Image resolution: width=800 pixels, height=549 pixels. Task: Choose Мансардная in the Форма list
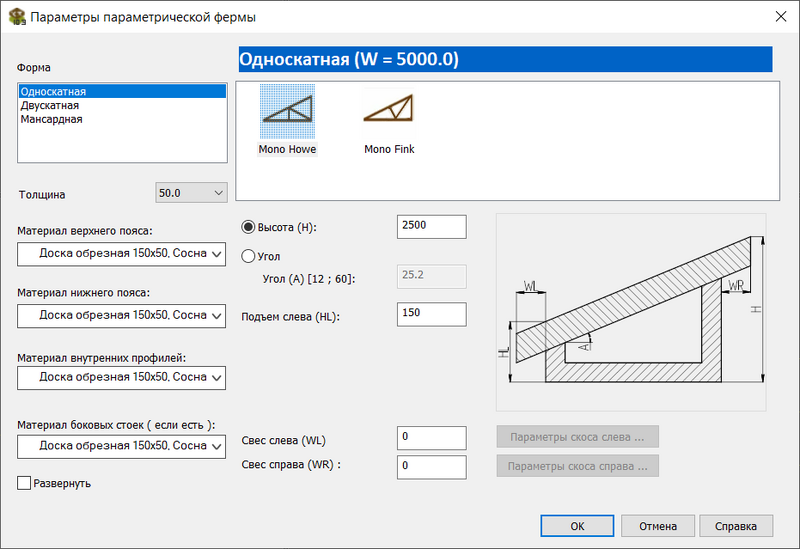pos(122,119)
